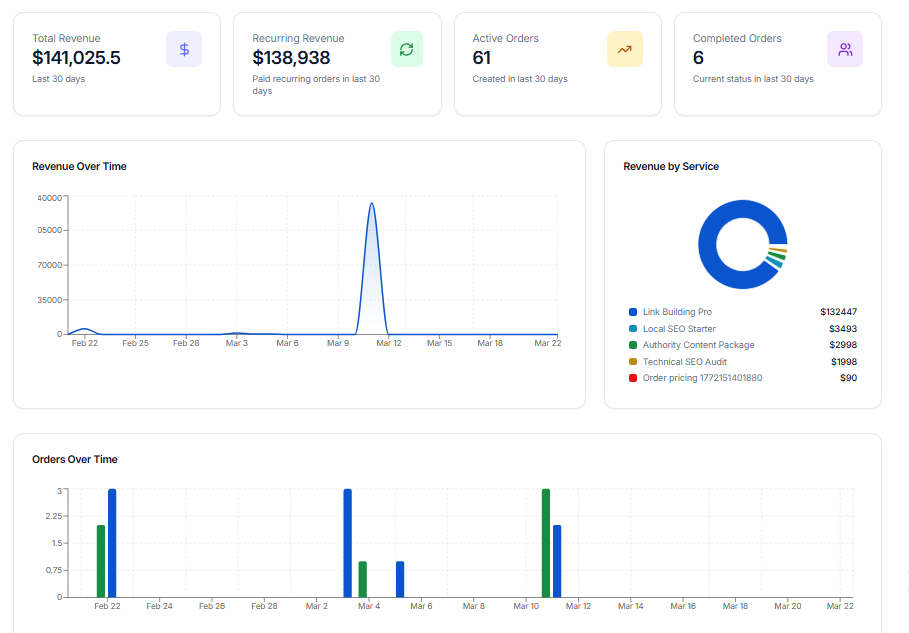Click the Revenue by Service chart title
Image resolution: width=909 pixels, height=633 pixels.
(671, 166)
